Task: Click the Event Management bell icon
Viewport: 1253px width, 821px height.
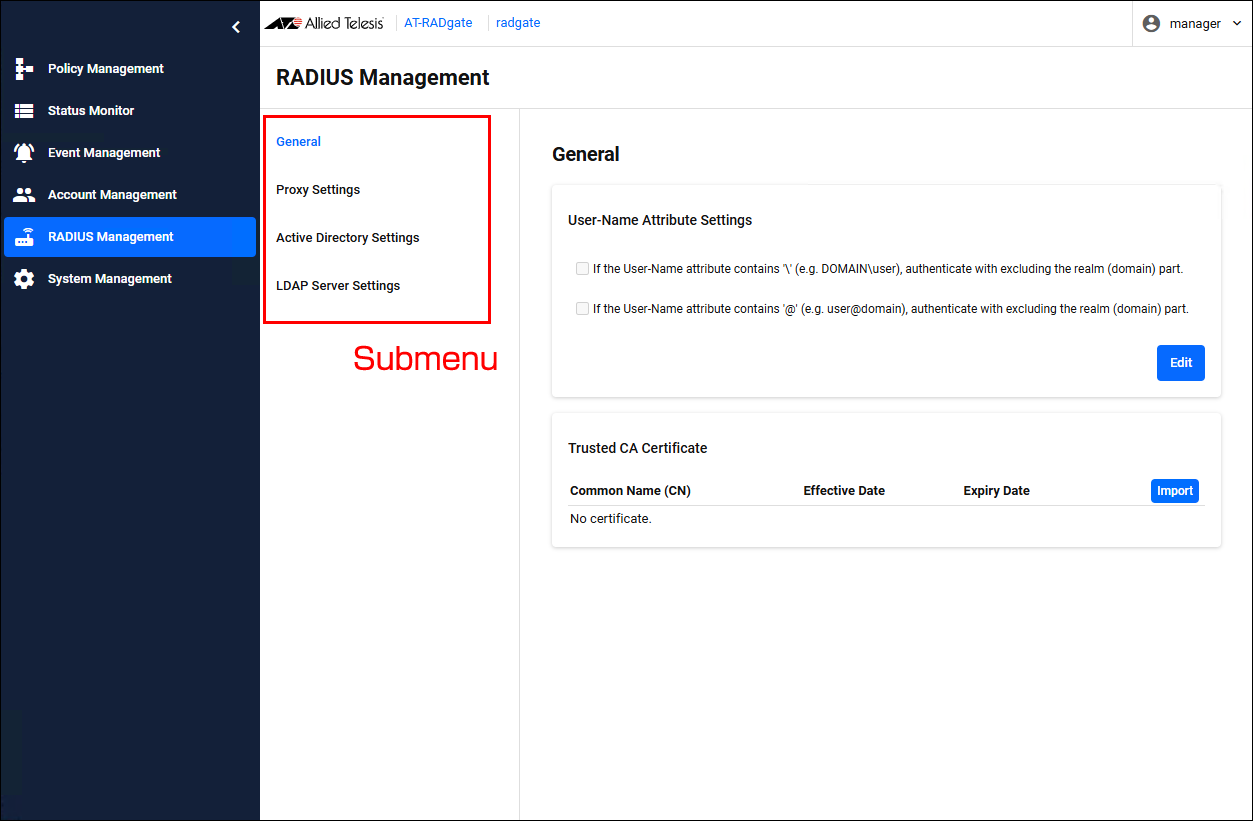Action: point(24,153)
